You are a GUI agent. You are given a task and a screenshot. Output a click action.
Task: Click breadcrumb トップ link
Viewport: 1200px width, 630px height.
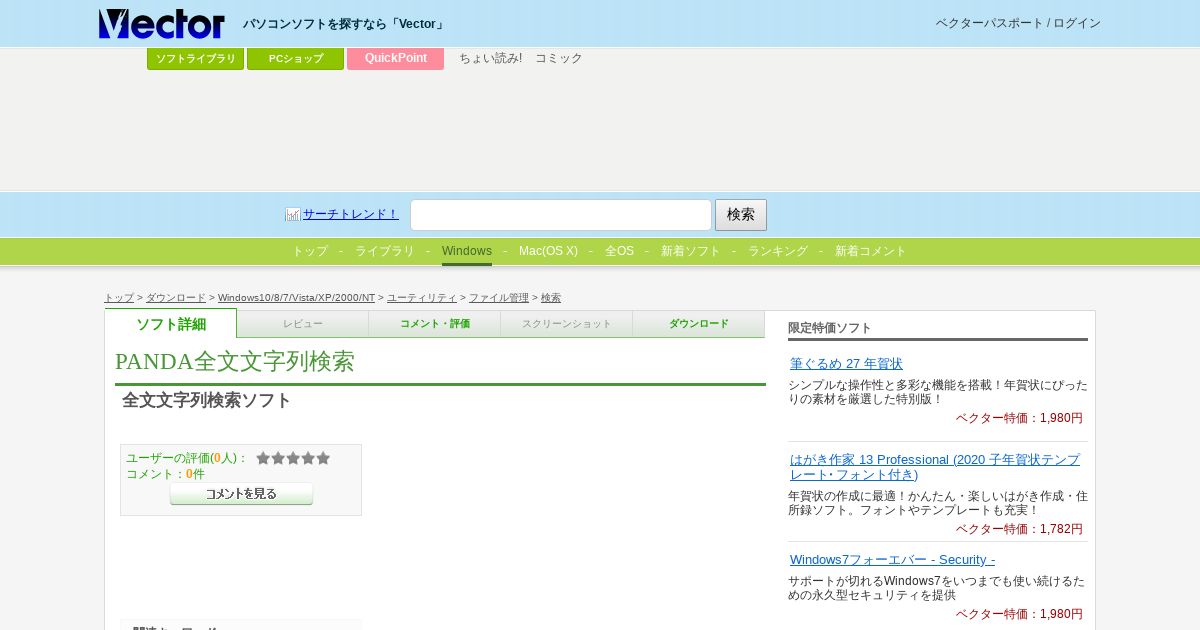(x=119, y=298)
